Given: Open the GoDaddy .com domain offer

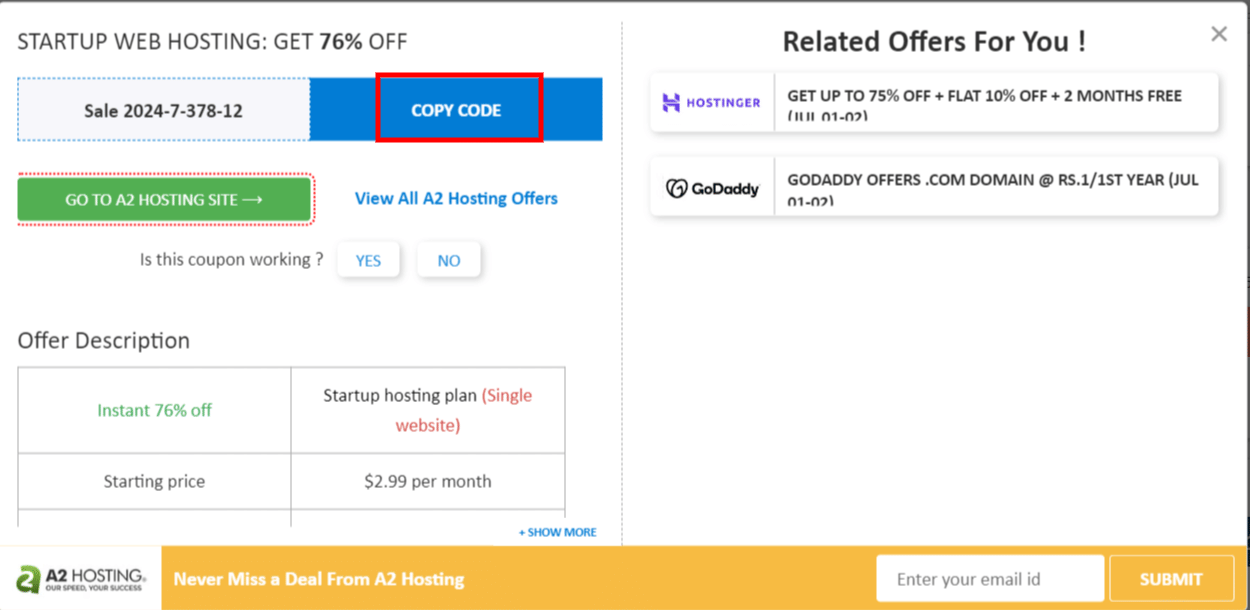Looking at the screenshot, I should pos(995,188).
